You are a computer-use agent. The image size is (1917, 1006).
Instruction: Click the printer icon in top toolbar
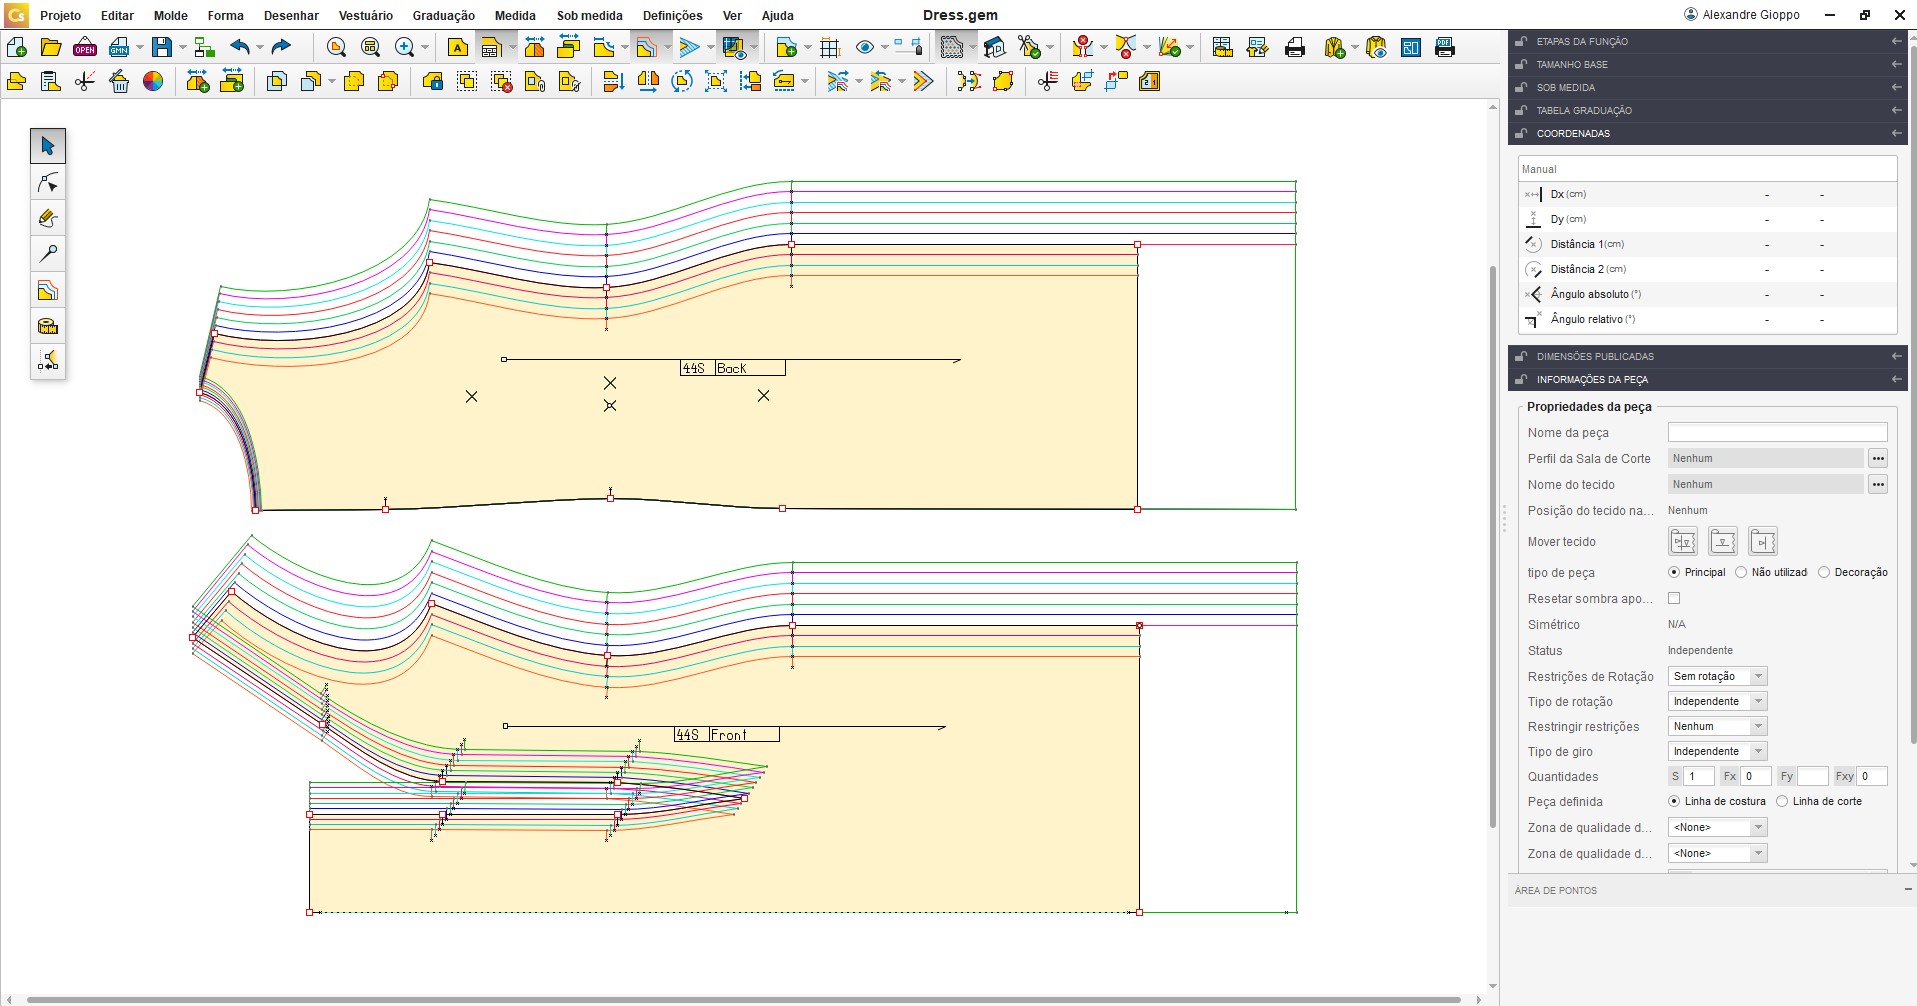coord(1295,47)
